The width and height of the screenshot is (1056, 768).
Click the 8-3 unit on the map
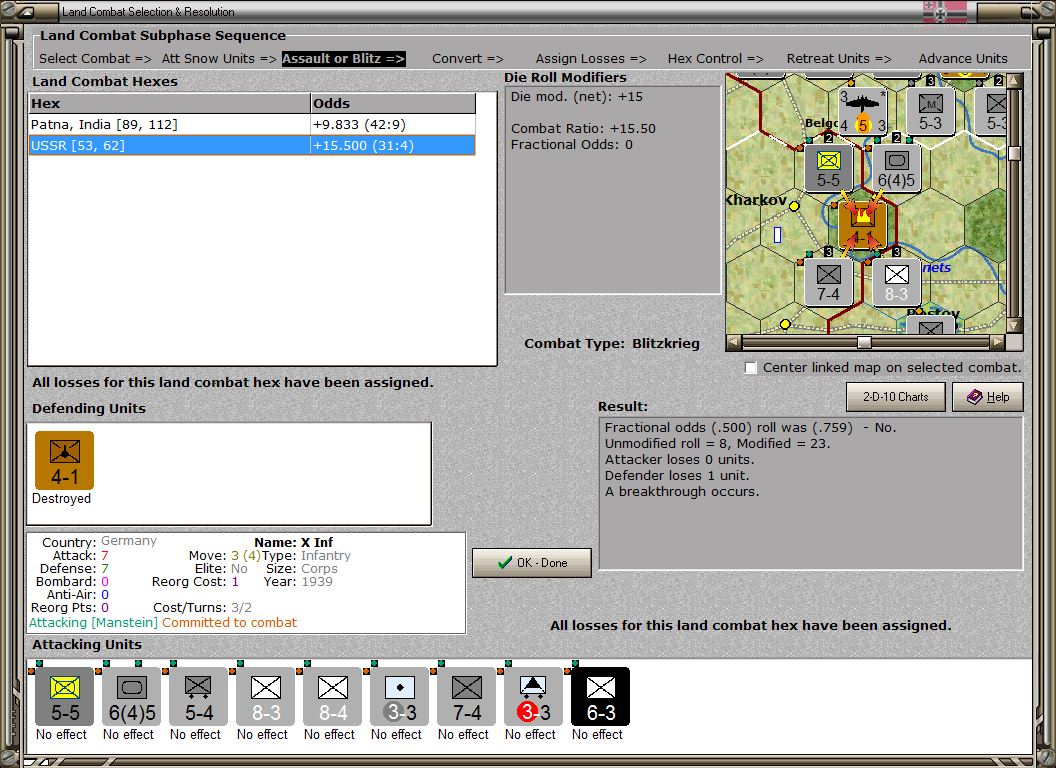click(x=896, y=282)
